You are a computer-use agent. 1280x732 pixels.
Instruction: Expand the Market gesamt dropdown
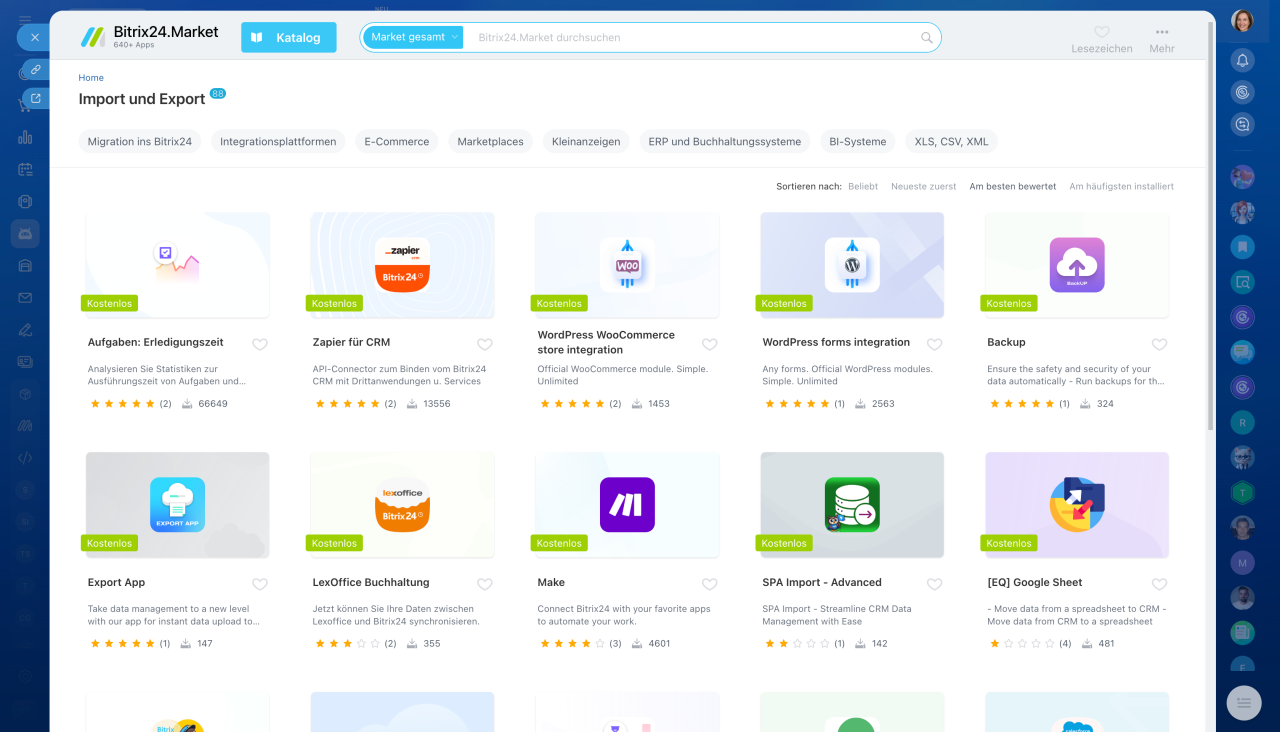[x=414, y=37]
